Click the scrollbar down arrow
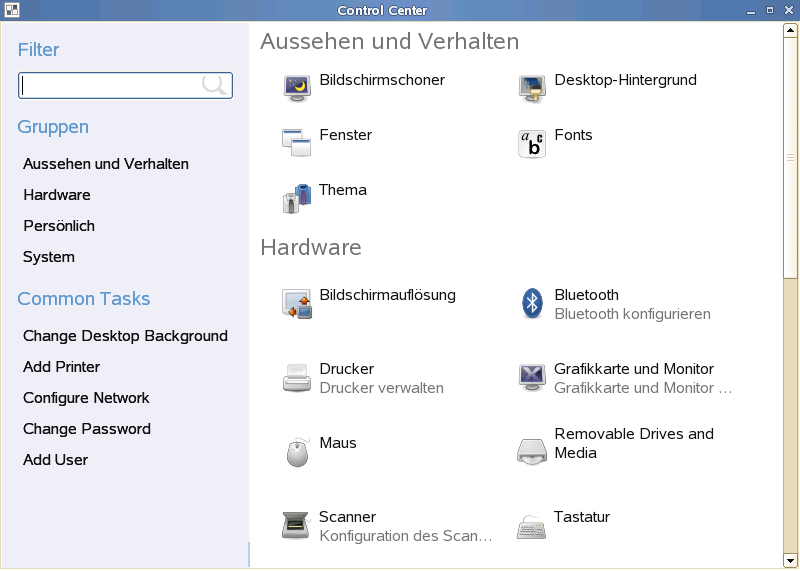Viewport: 800px width, 571px height. click(790, 560)
